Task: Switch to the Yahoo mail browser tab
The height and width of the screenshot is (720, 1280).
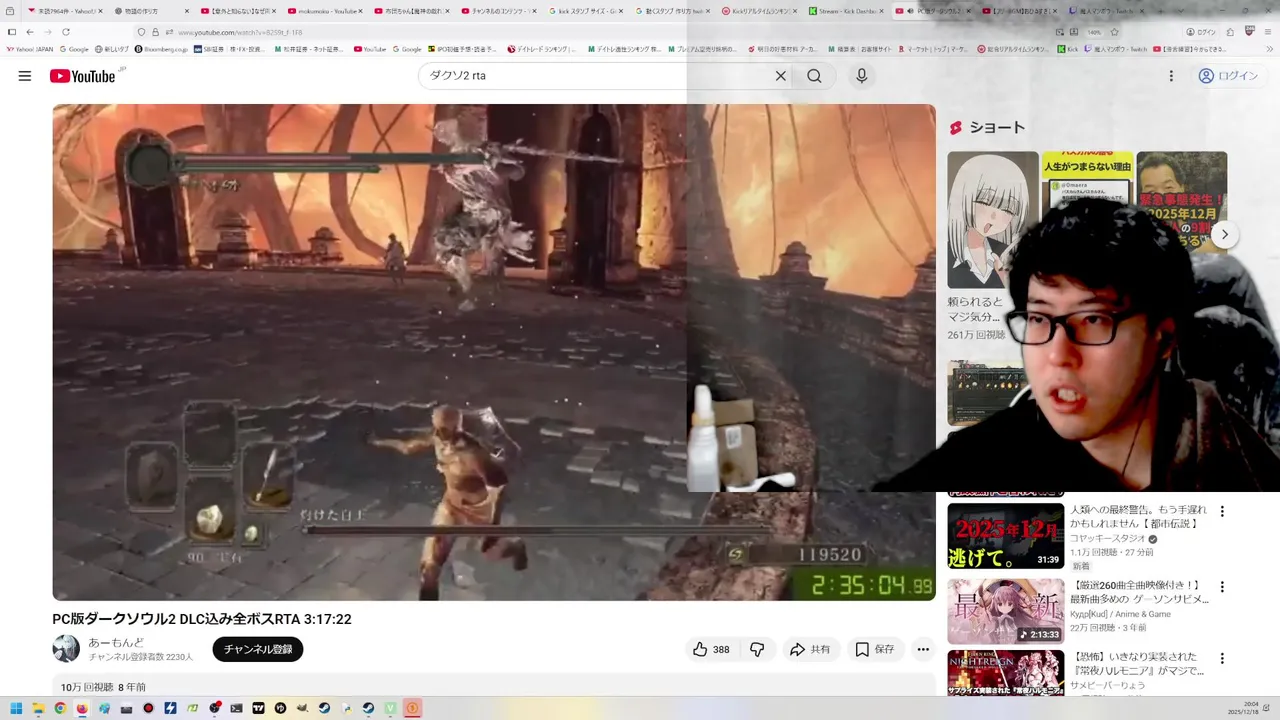Action: tap(64, 11)
